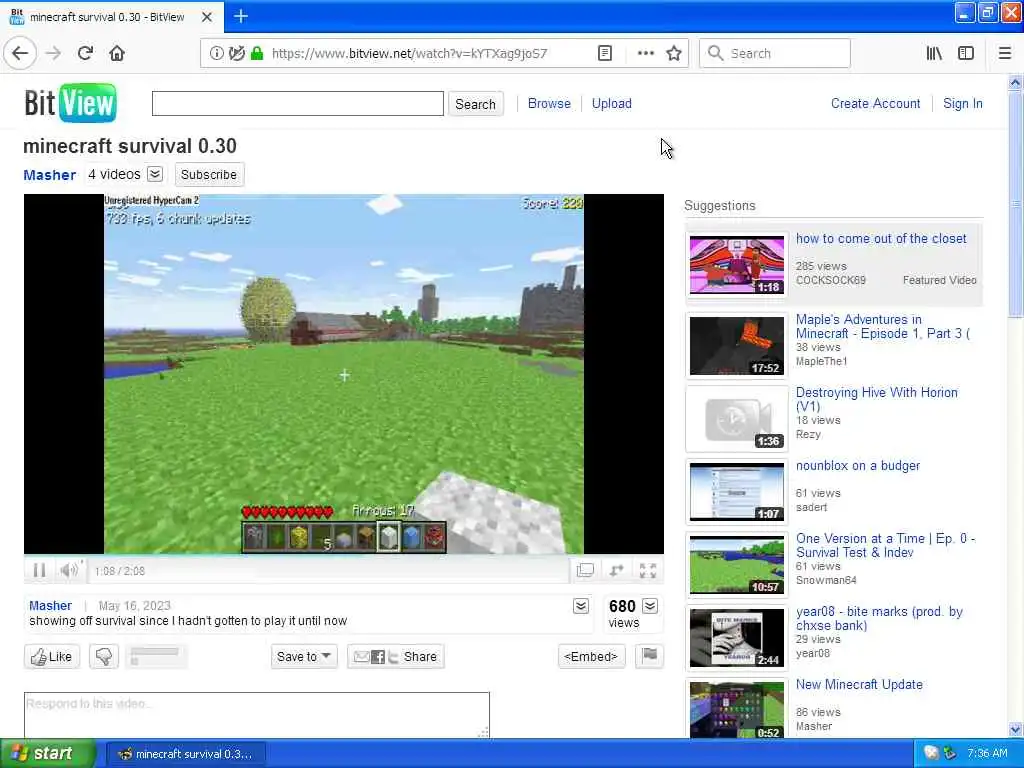The image size is (1024, 768).
Task: Expand the 4 videos dropdown arrow
Action: click(155, 174)
